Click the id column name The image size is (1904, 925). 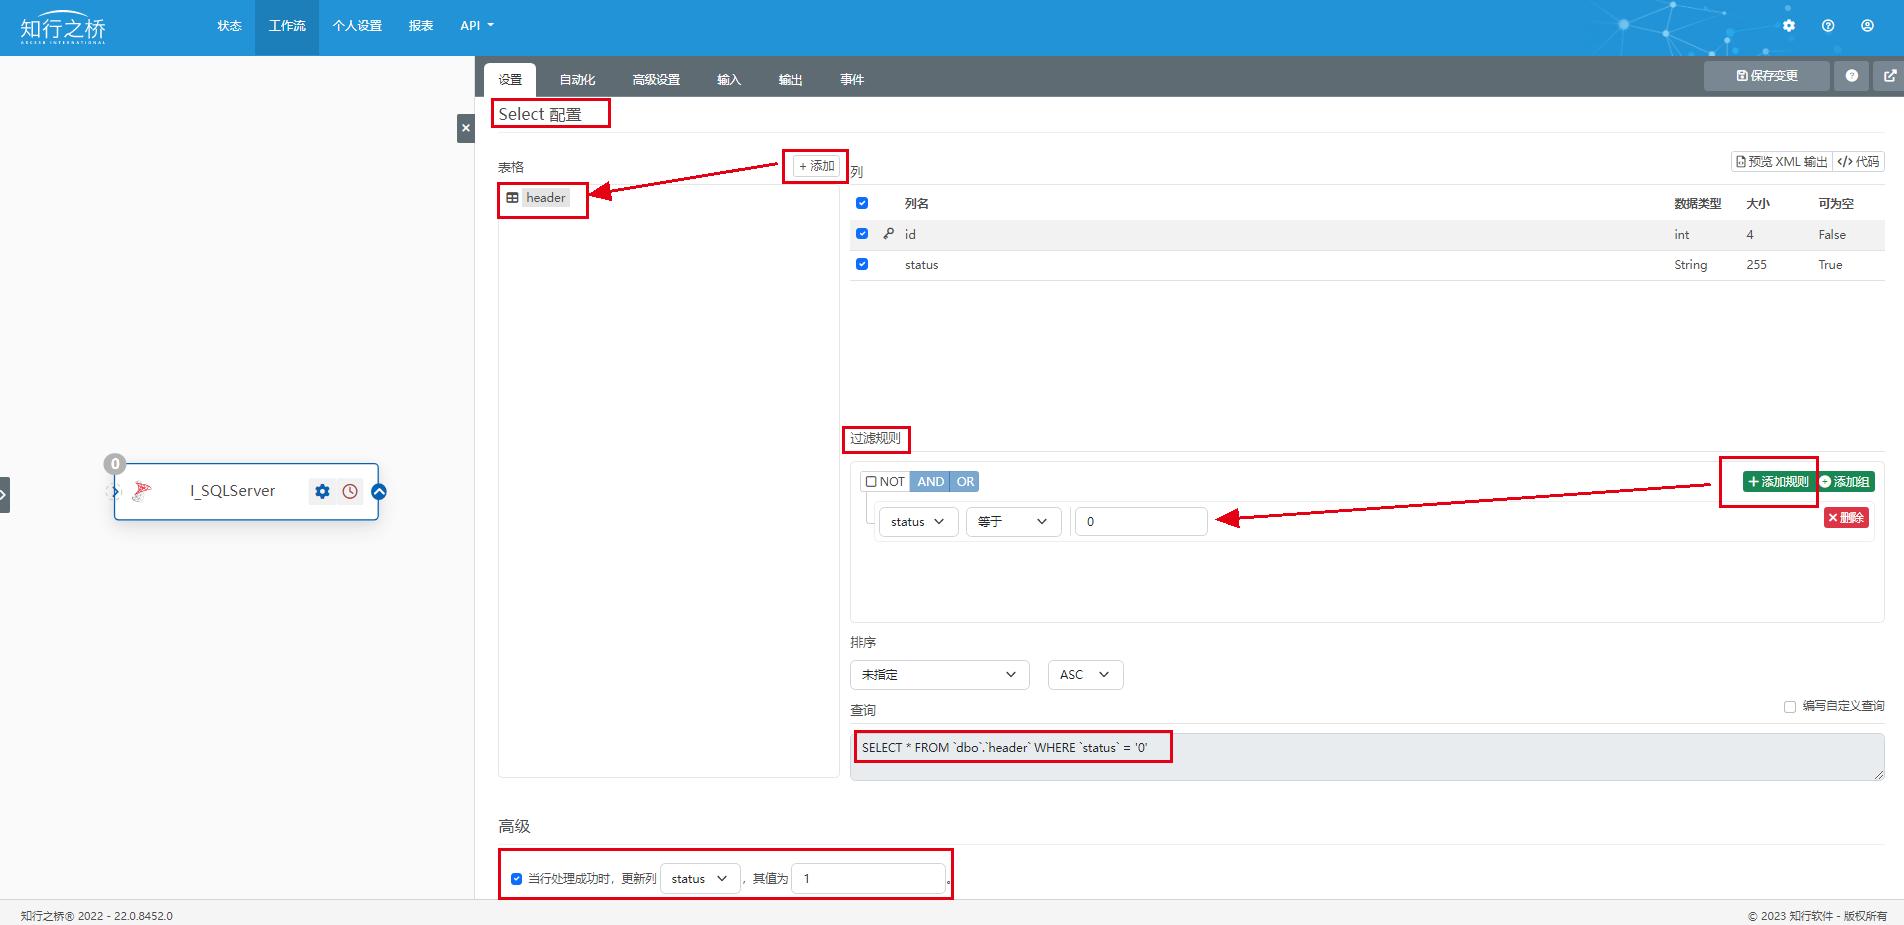[x=910, y=235]
